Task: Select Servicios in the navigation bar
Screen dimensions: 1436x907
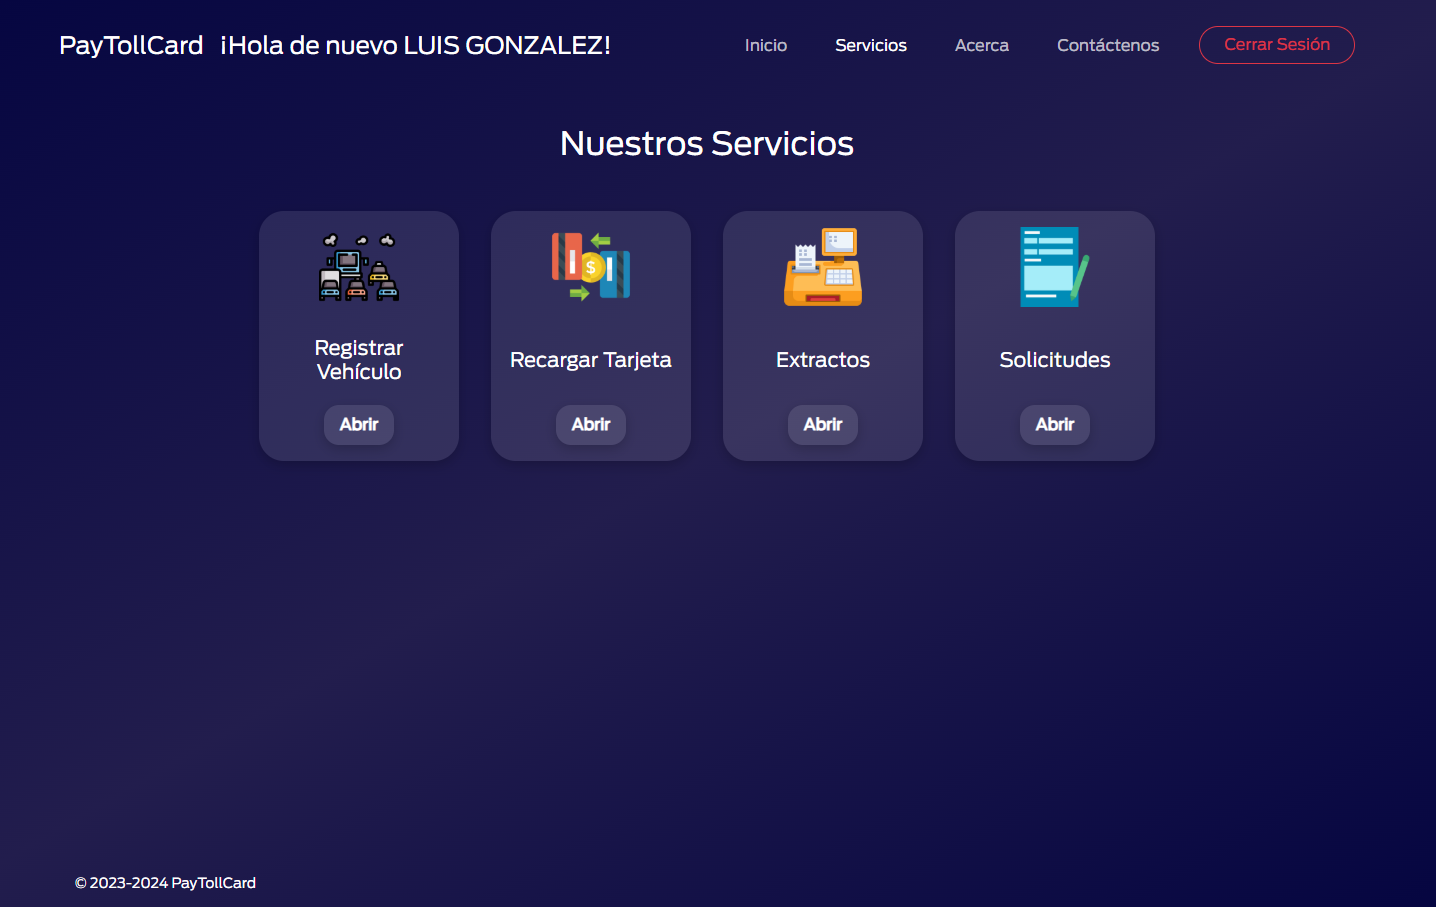Action: [871, 45]
